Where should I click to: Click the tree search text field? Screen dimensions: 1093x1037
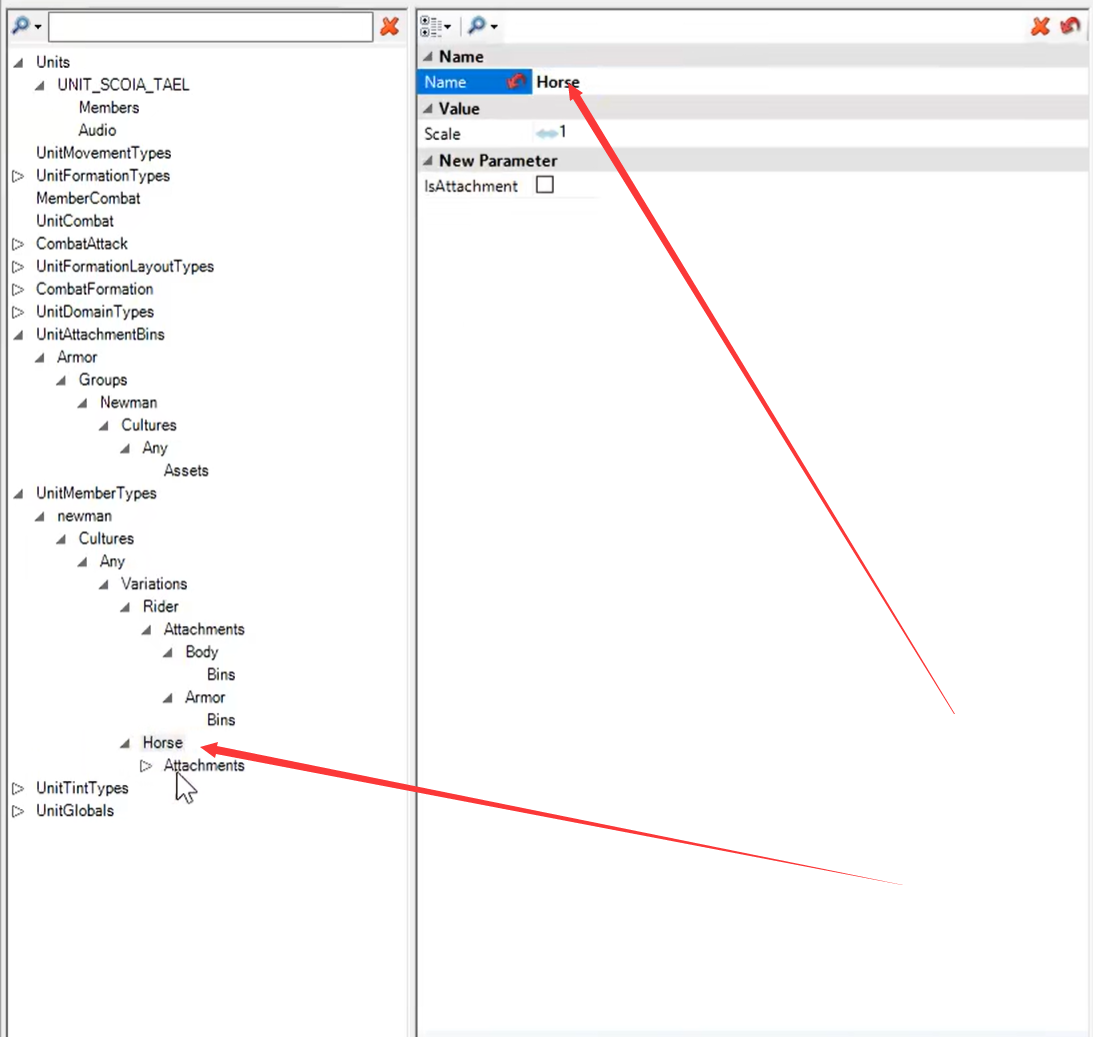[x=211, y=26]
